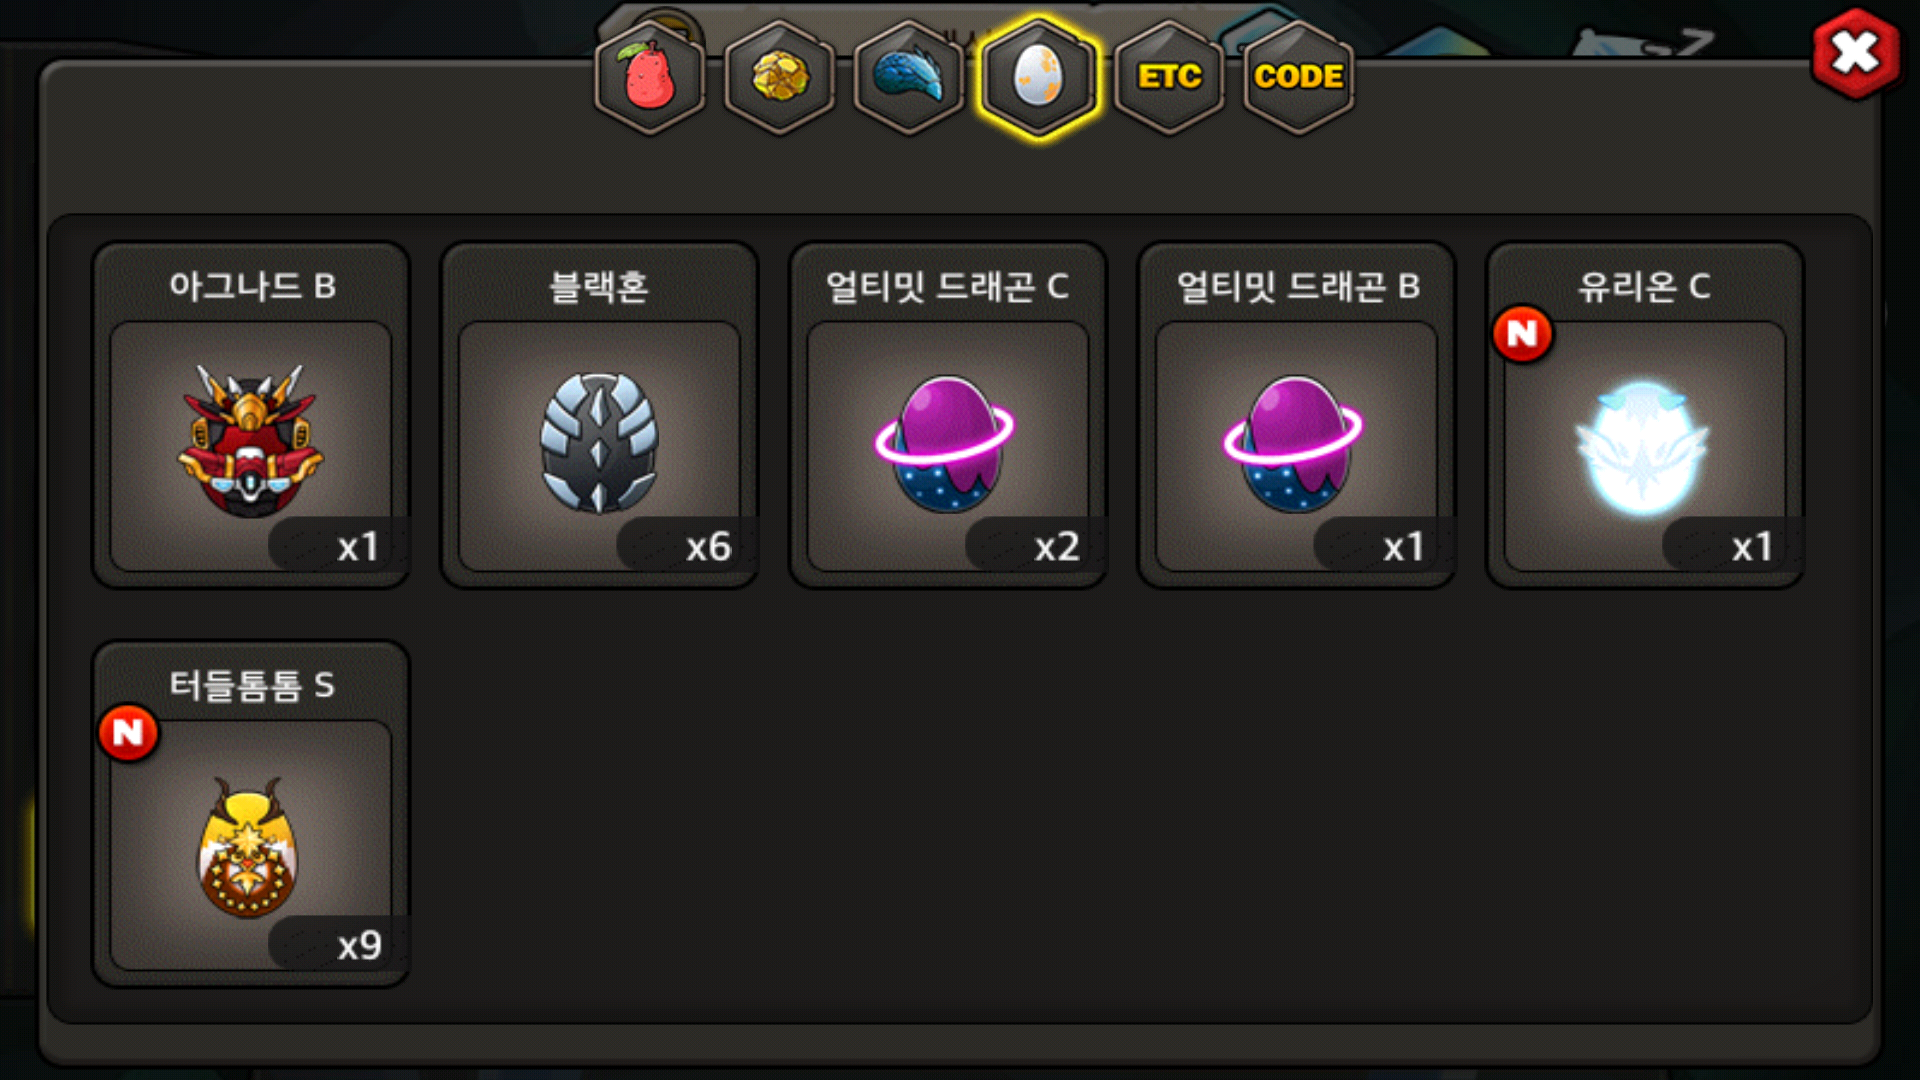Screen dimensions: 1920x1080
Task: Select the 아그나드 B egg icon
Action: click(x=250, y=441)
